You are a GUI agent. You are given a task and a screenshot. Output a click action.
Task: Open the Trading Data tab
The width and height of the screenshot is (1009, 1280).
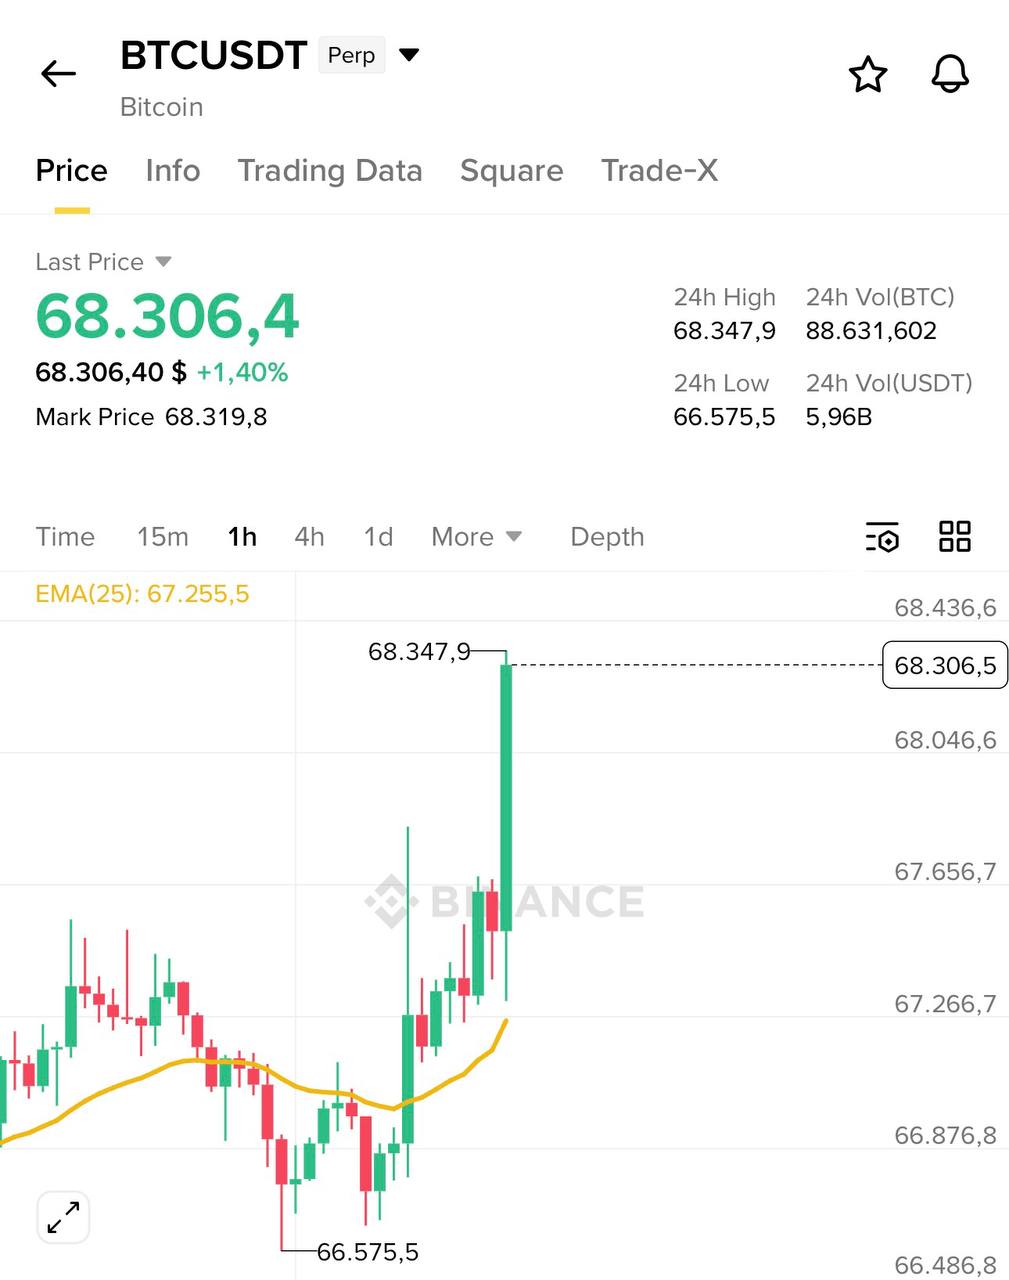coord(330,171)
